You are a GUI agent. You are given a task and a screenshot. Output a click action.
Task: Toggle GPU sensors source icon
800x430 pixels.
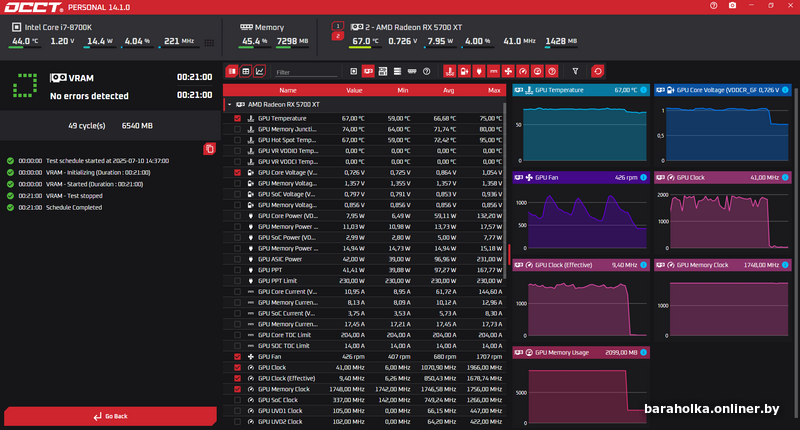pos(368,71)
